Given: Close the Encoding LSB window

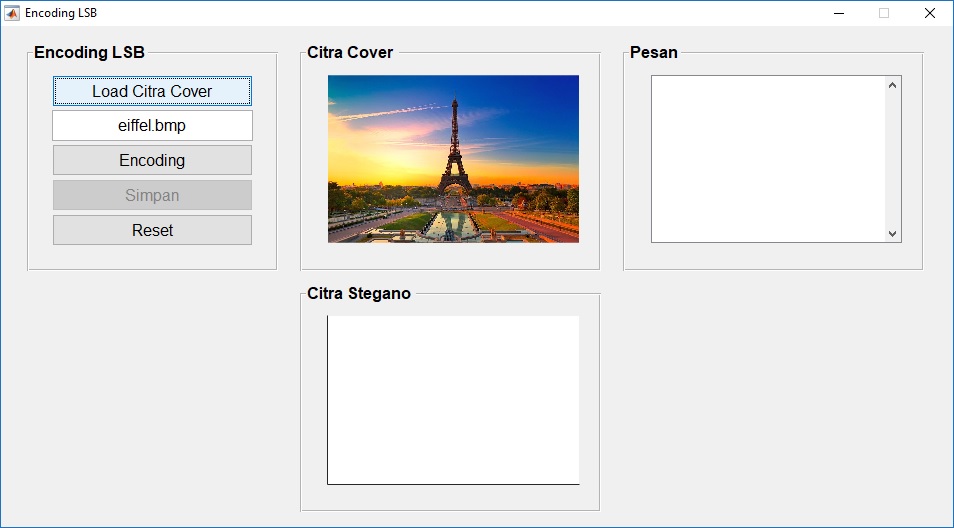Looking at the screenshot, I should click(x=930, y=13).
